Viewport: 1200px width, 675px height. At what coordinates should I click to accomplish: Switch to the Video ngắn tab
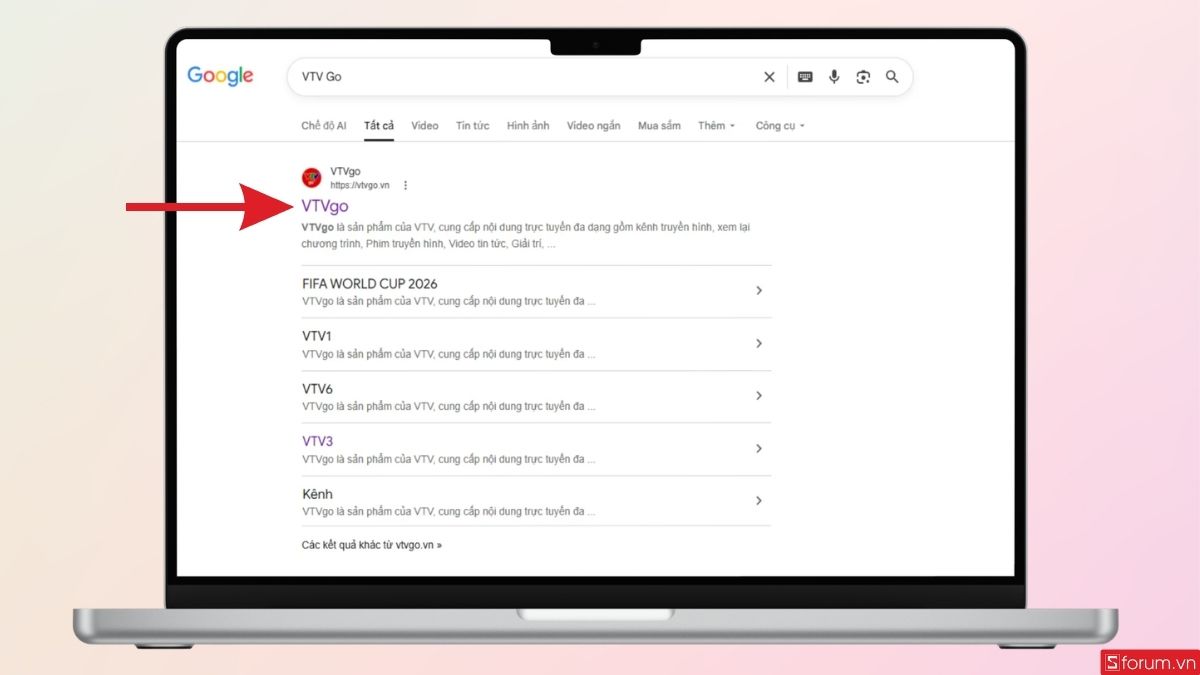pos(594,126)
